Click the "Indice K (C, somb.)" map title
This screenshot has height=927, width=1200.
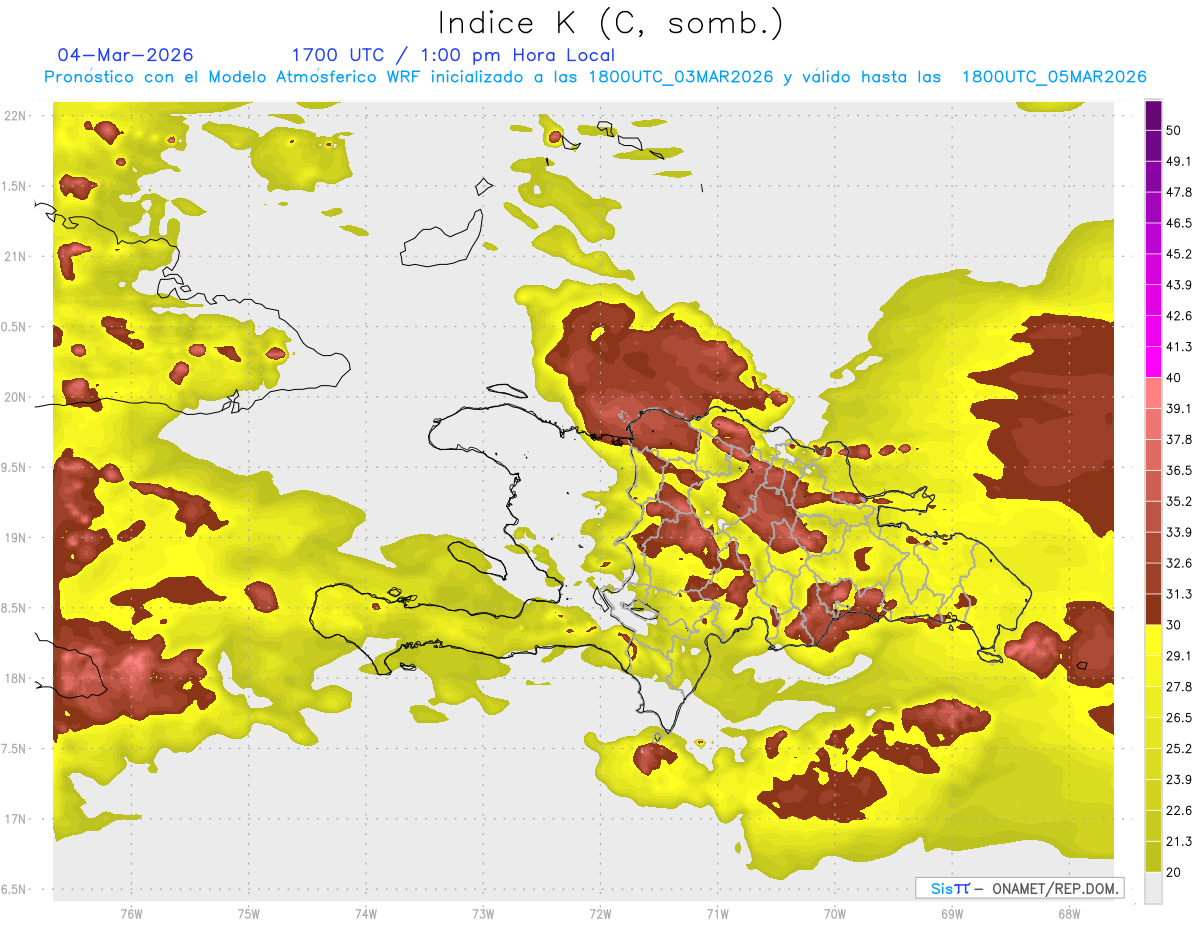coord(610,23)
